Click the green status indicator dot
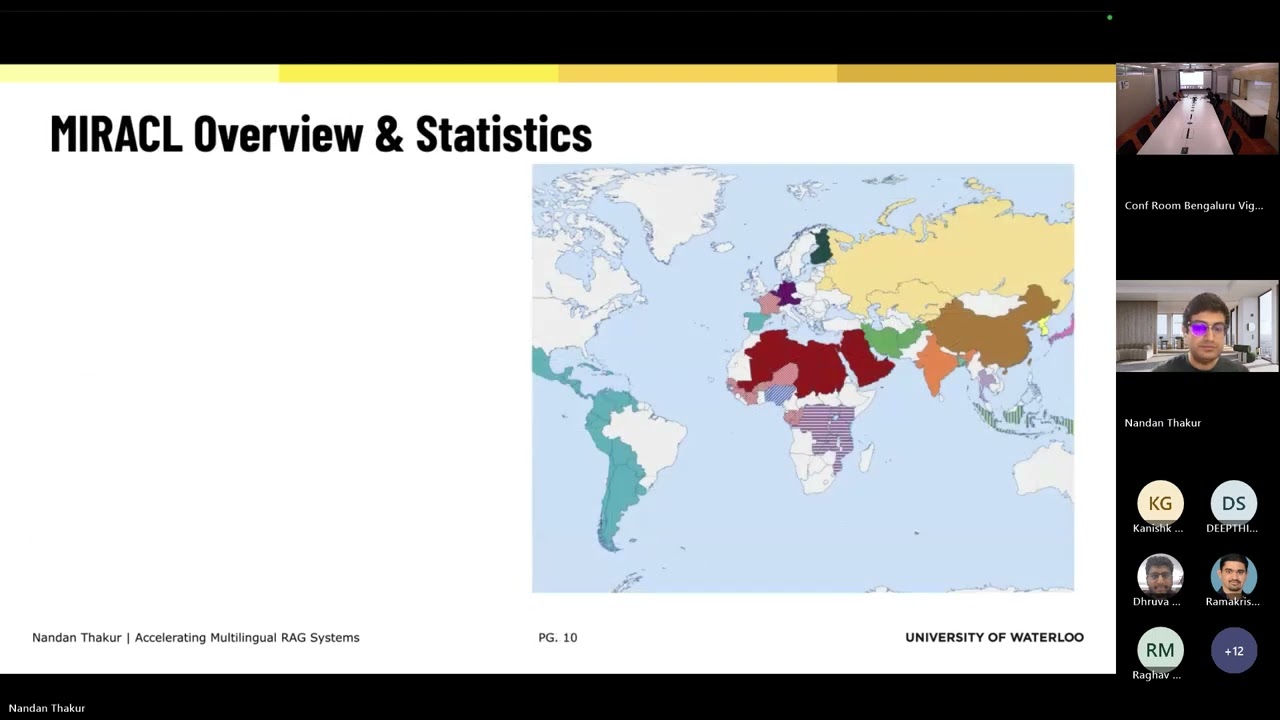 point(1110,17)
